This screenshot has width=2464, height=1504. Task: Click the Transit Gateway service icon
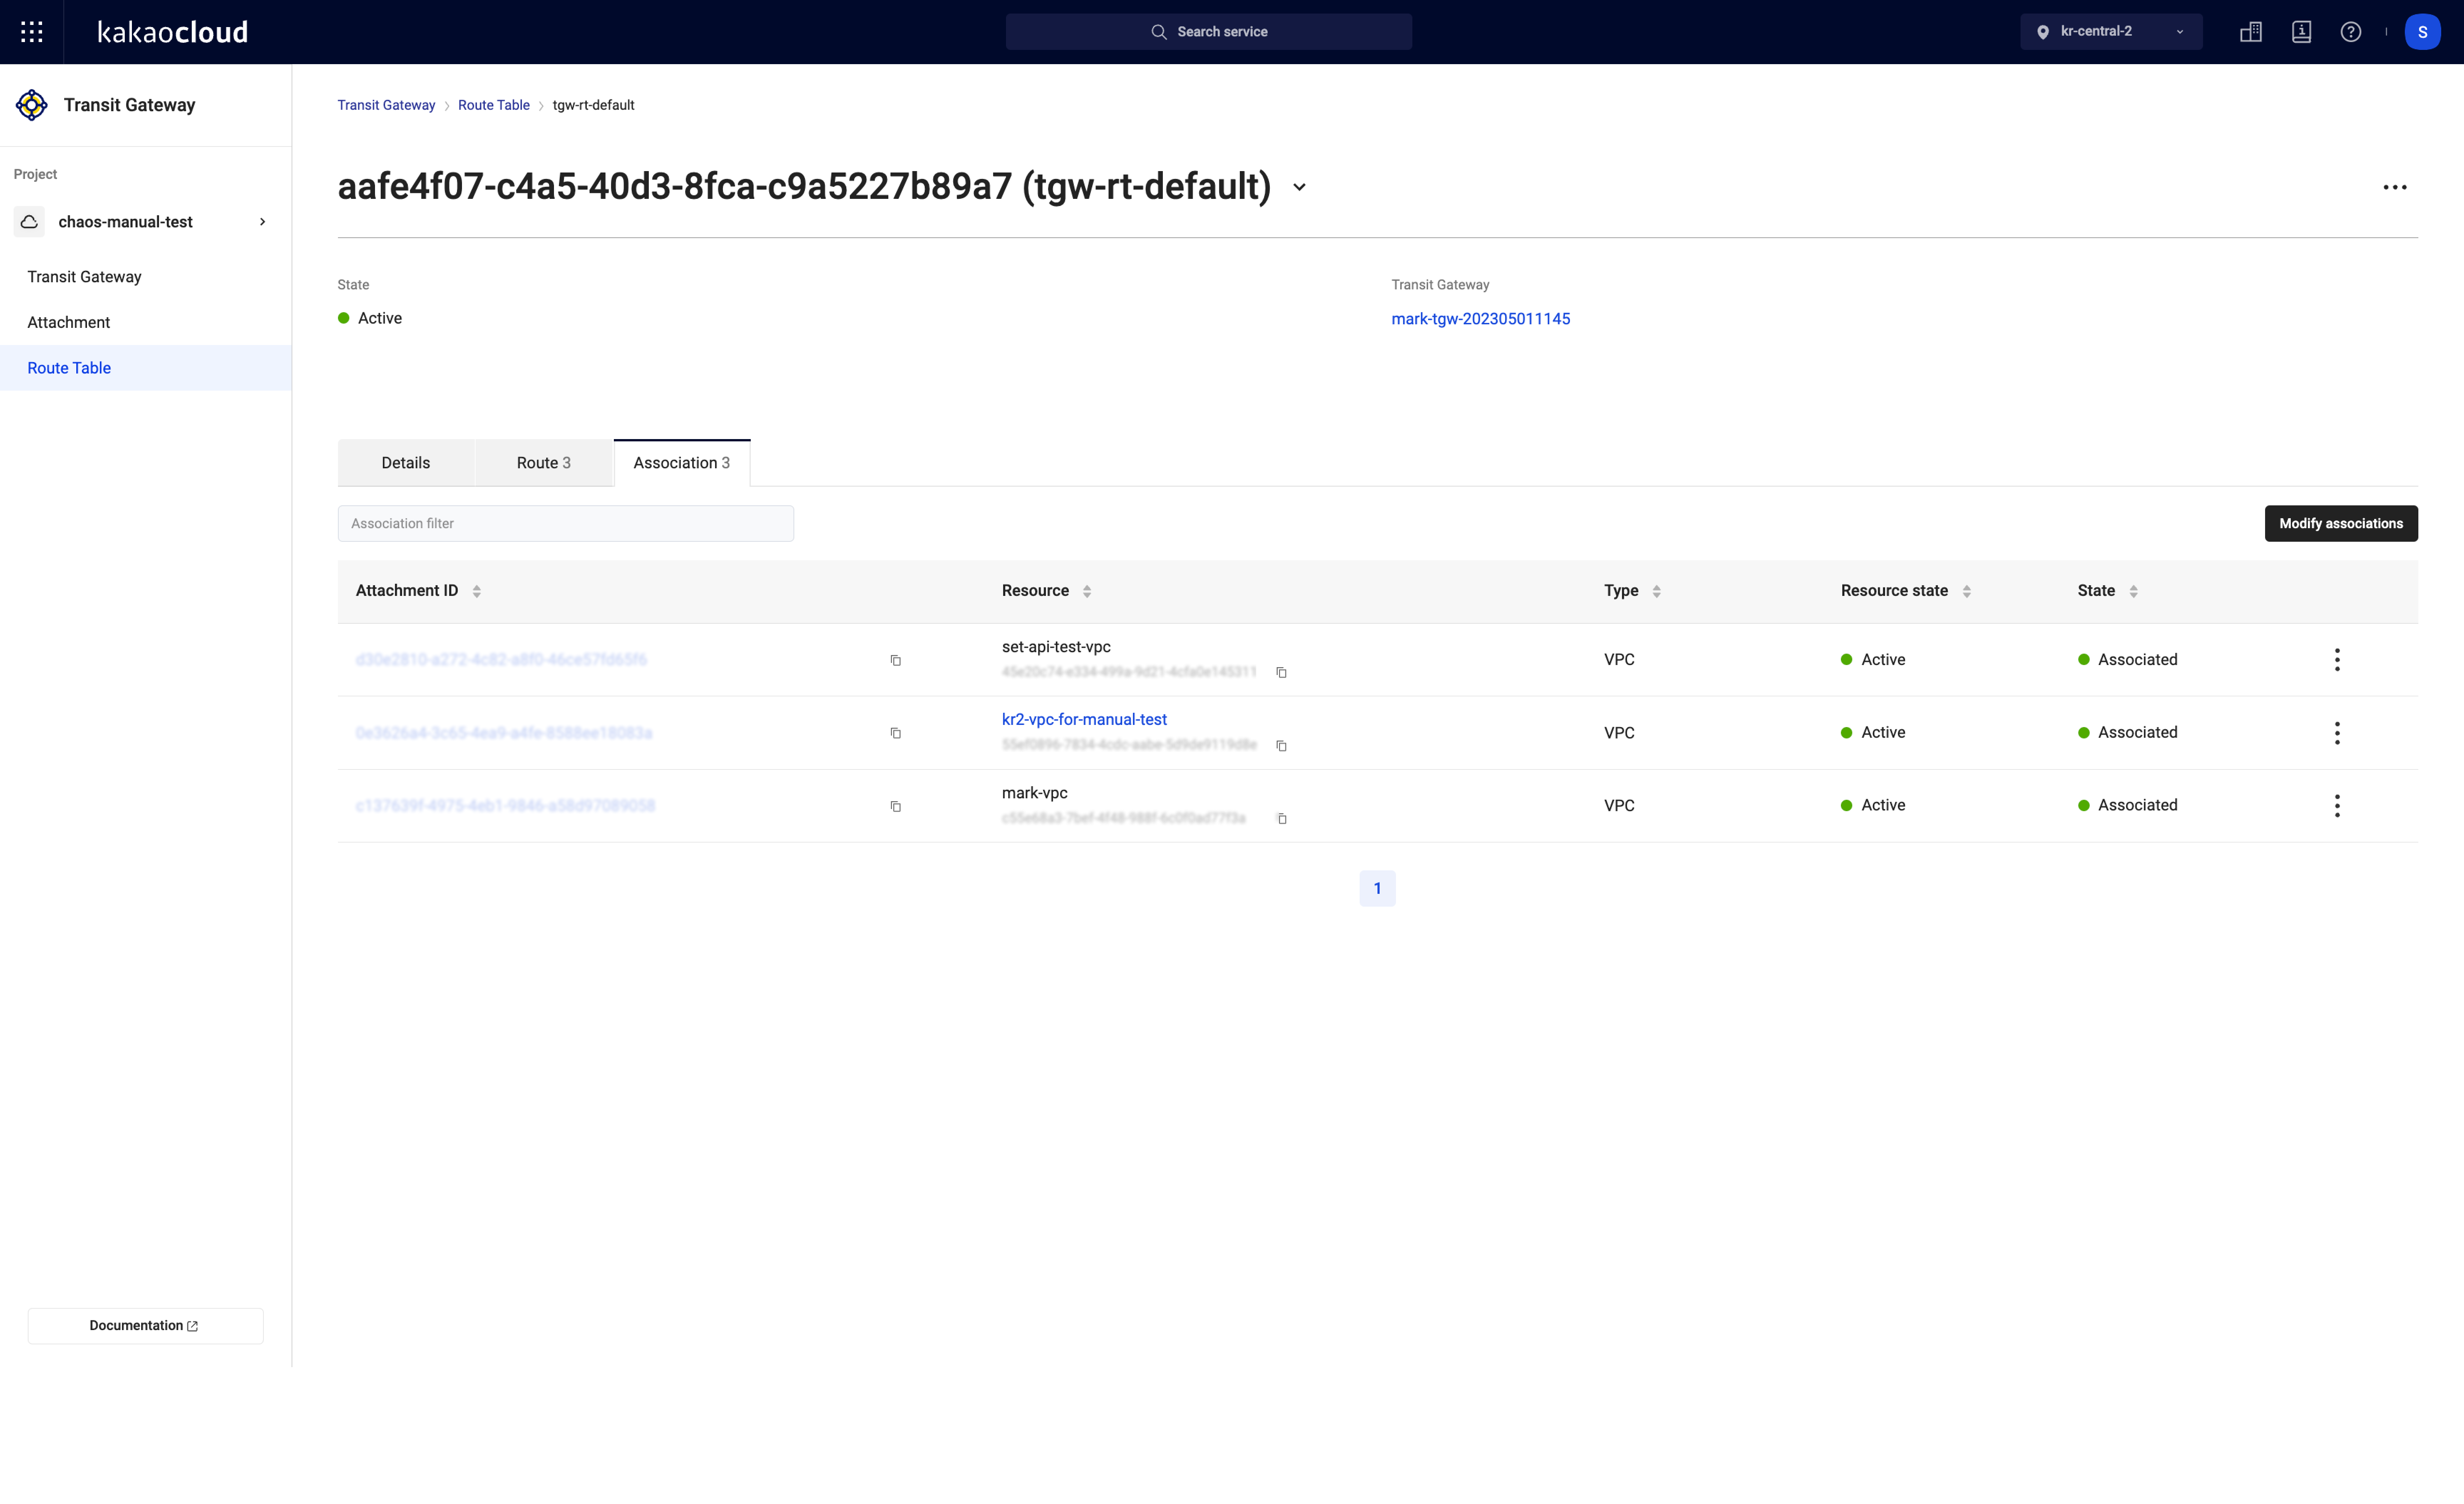click(32, 105)
